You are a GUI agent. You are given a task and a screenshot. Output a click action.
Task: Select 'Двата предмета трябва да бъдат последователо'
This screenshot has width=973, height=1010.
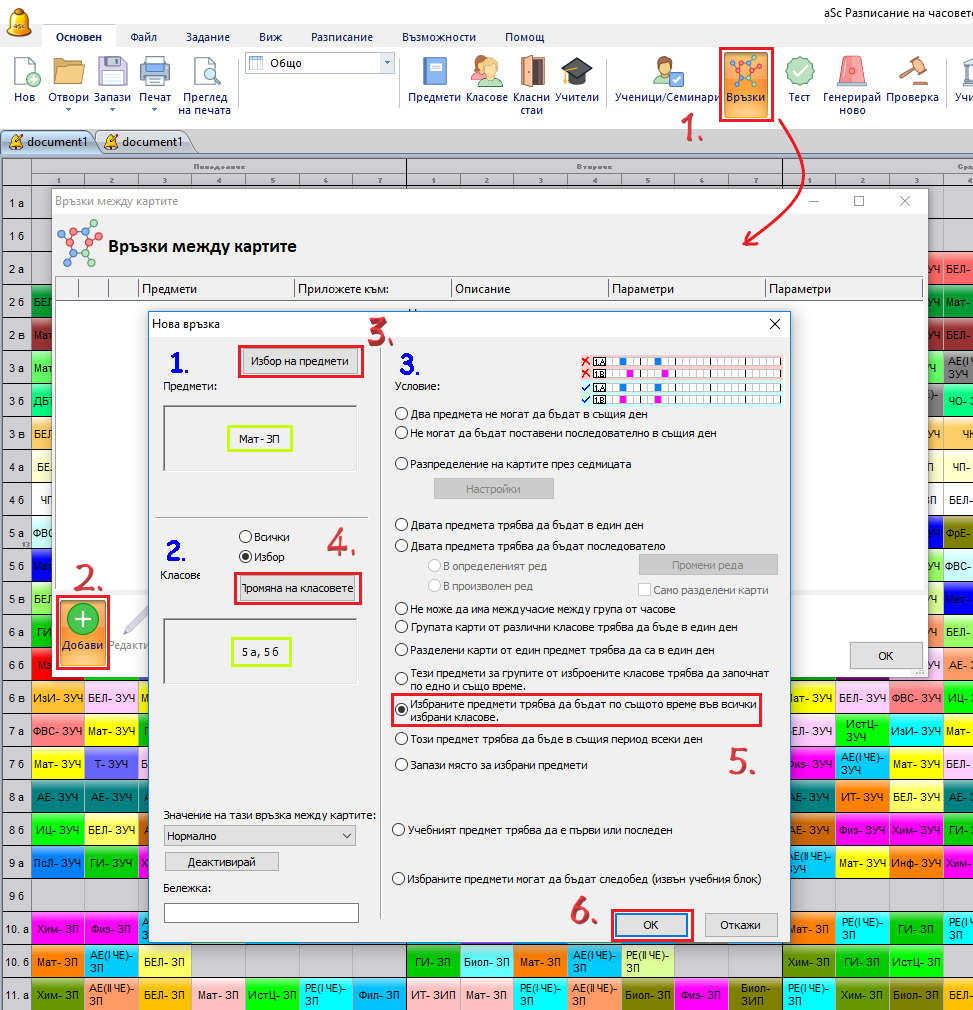(401, 546)
